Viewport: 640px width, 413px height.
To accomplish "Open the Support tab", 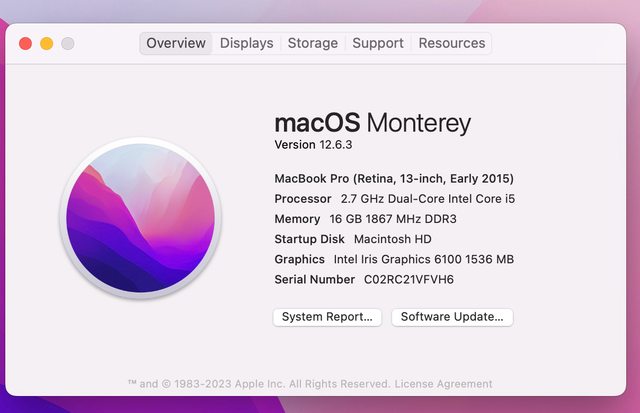I will (x=378, y=43).
